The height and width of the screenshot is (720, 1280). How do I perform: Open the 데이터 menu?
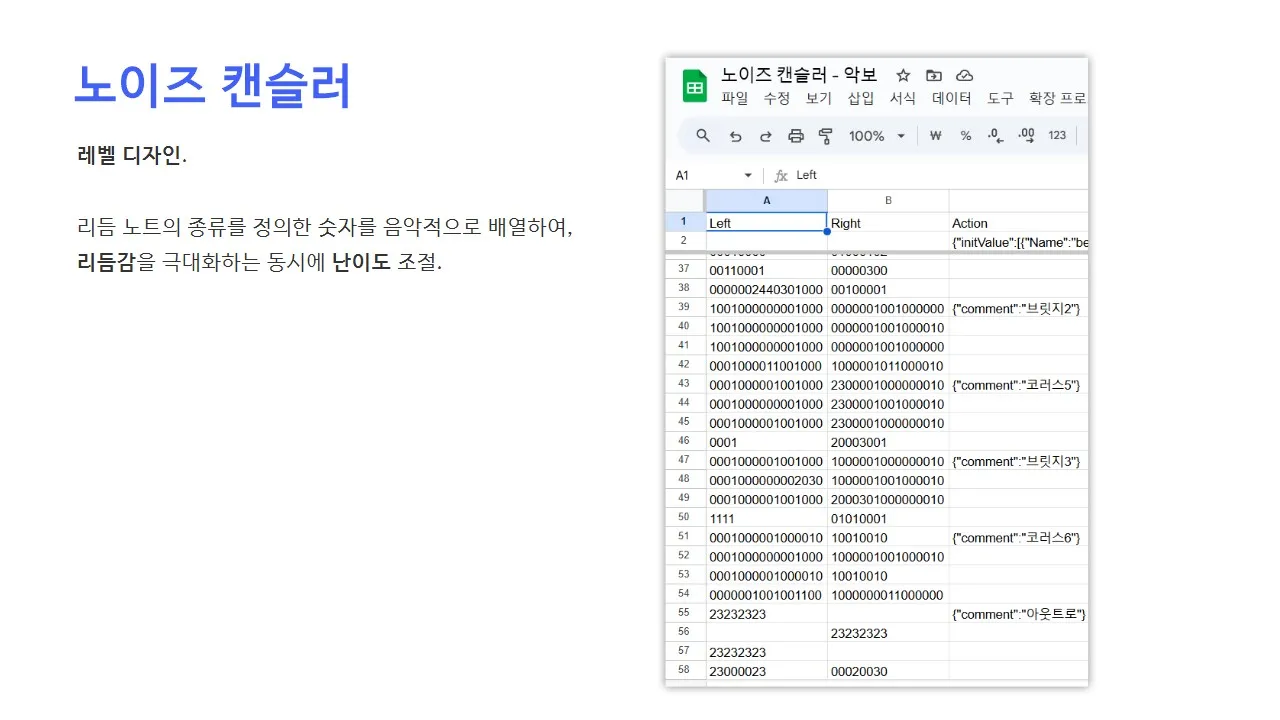click(x=952, y=98)
